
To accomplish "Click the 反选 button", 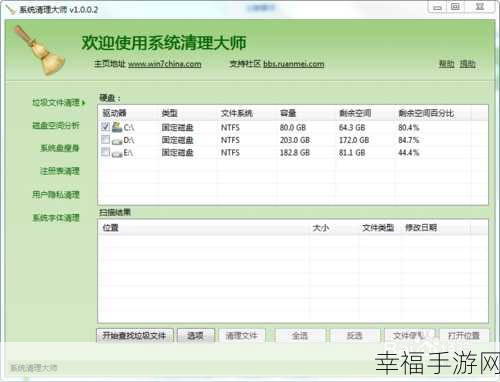I will coord(355,335).
